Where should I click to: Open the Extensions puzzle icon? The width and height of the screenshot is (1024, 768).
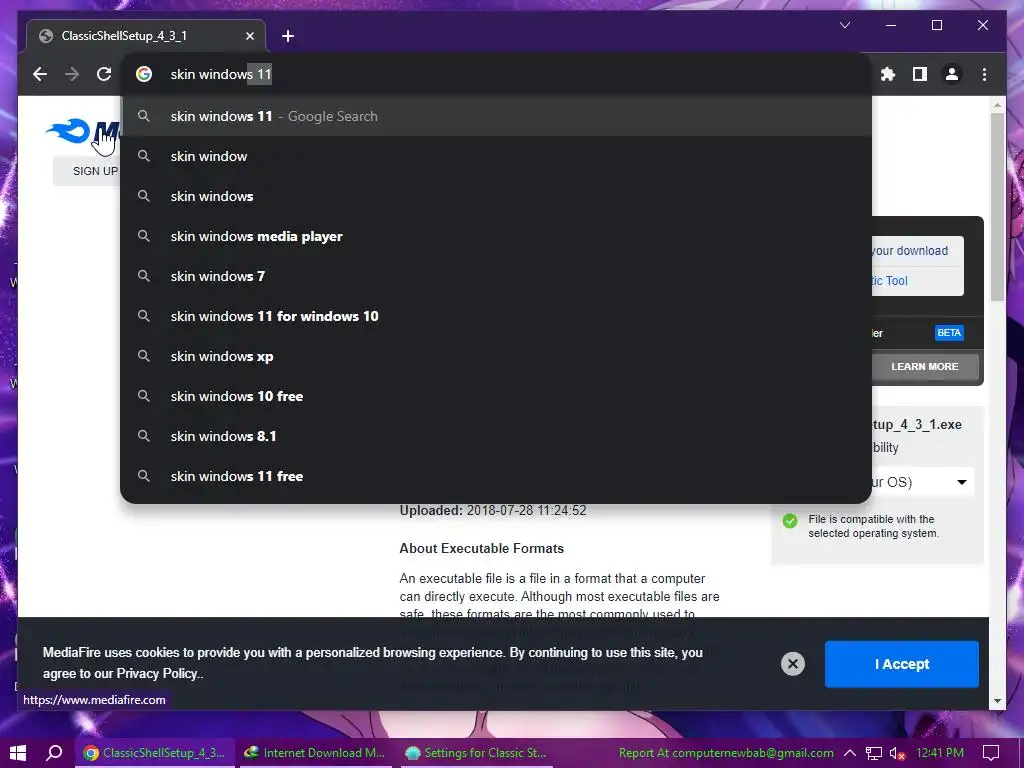point(888,74)
